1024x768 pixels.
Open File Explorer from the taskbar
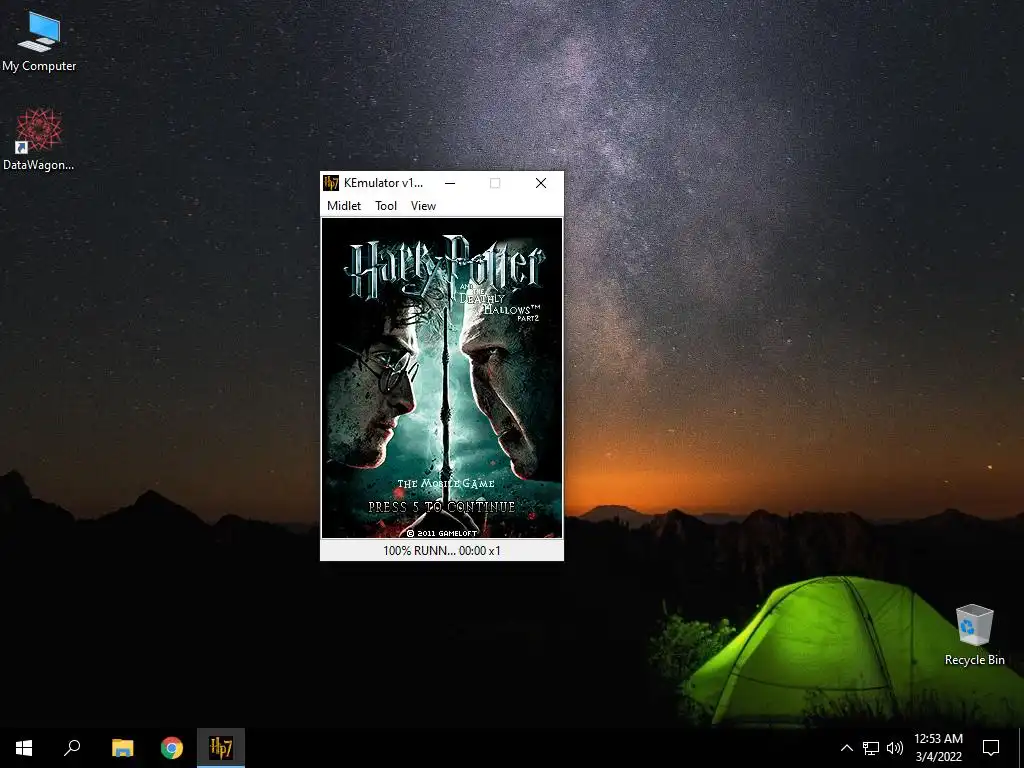pos(122,748)
